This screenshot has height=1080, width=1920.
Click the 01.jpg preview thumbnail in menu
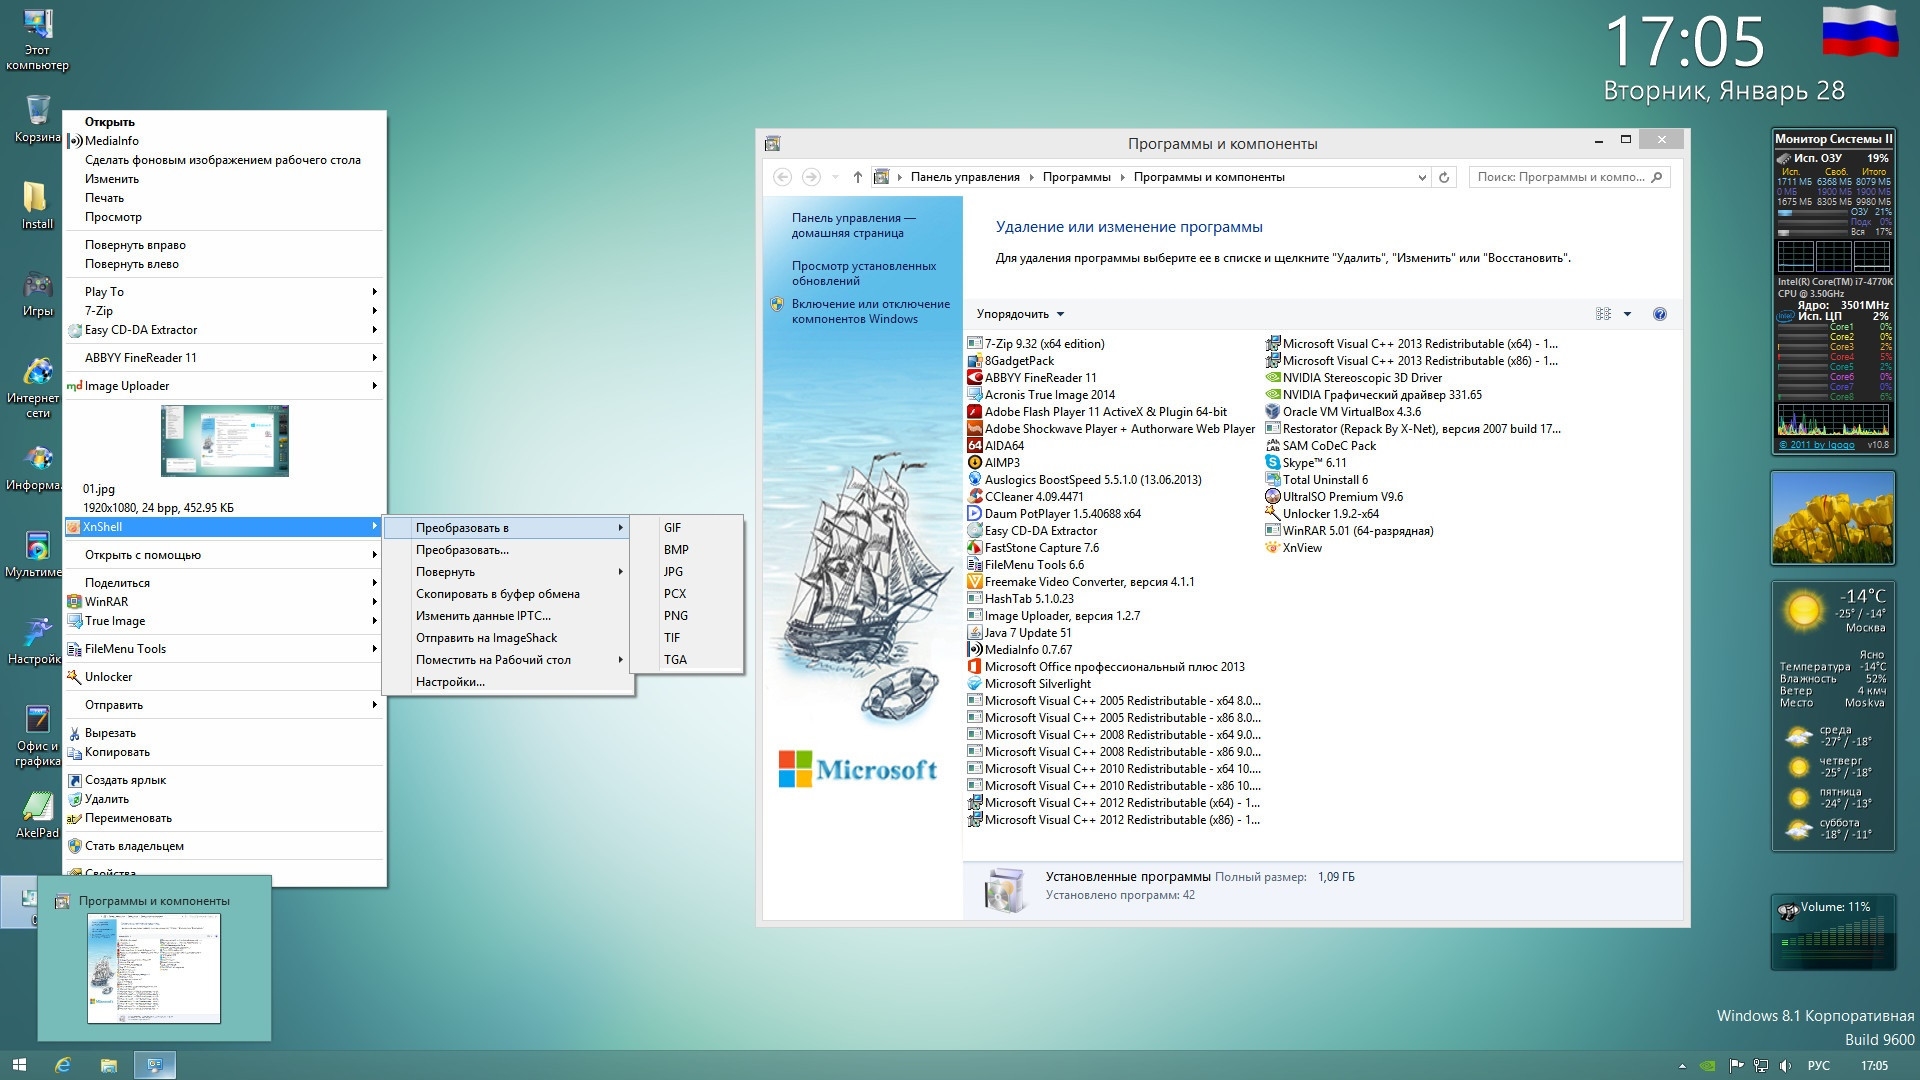225,441
